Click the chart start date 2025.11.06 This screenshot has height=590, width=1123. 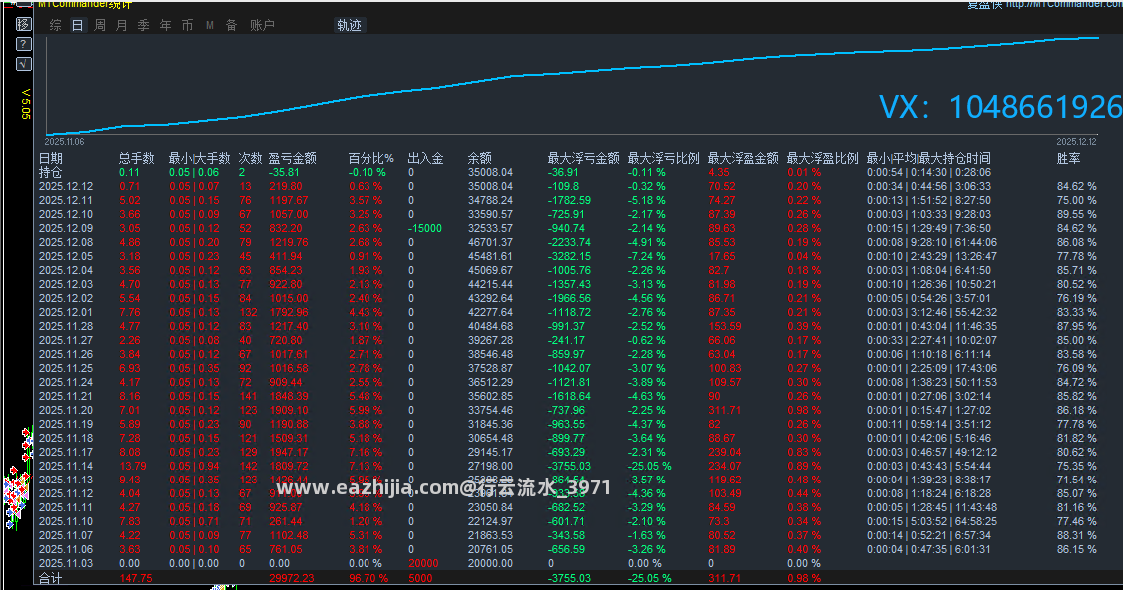point(64,142)
